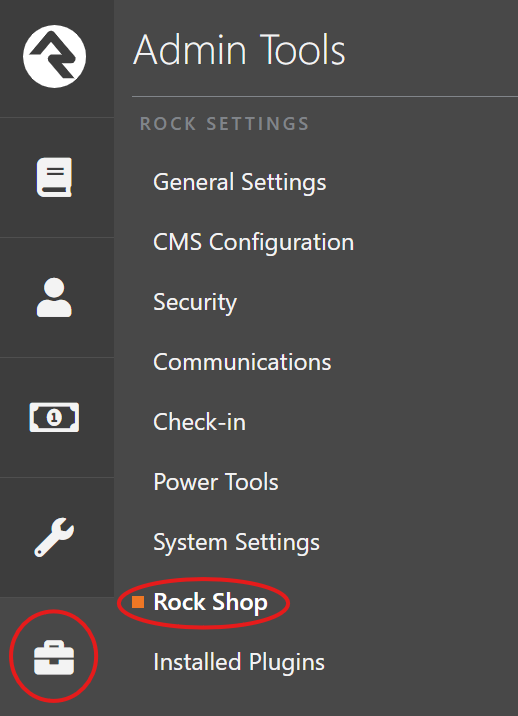Select the Admin Tools briefcase icon
This screenshot has width=518, height=716.
coord(54,658)
